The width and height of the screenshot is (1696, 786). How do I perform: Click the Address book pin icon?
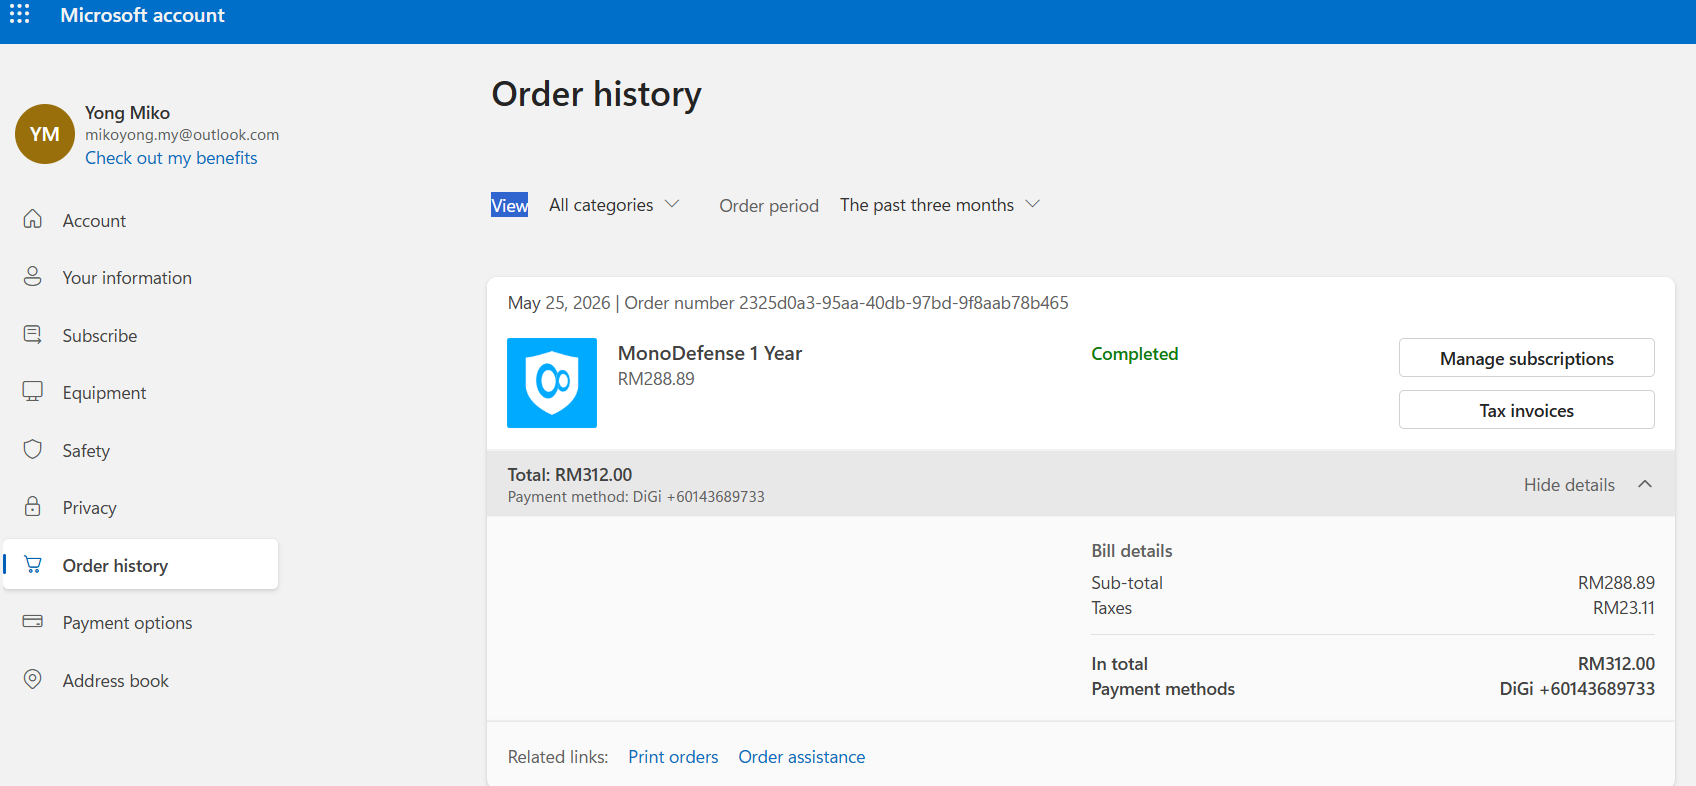(33, 680)
